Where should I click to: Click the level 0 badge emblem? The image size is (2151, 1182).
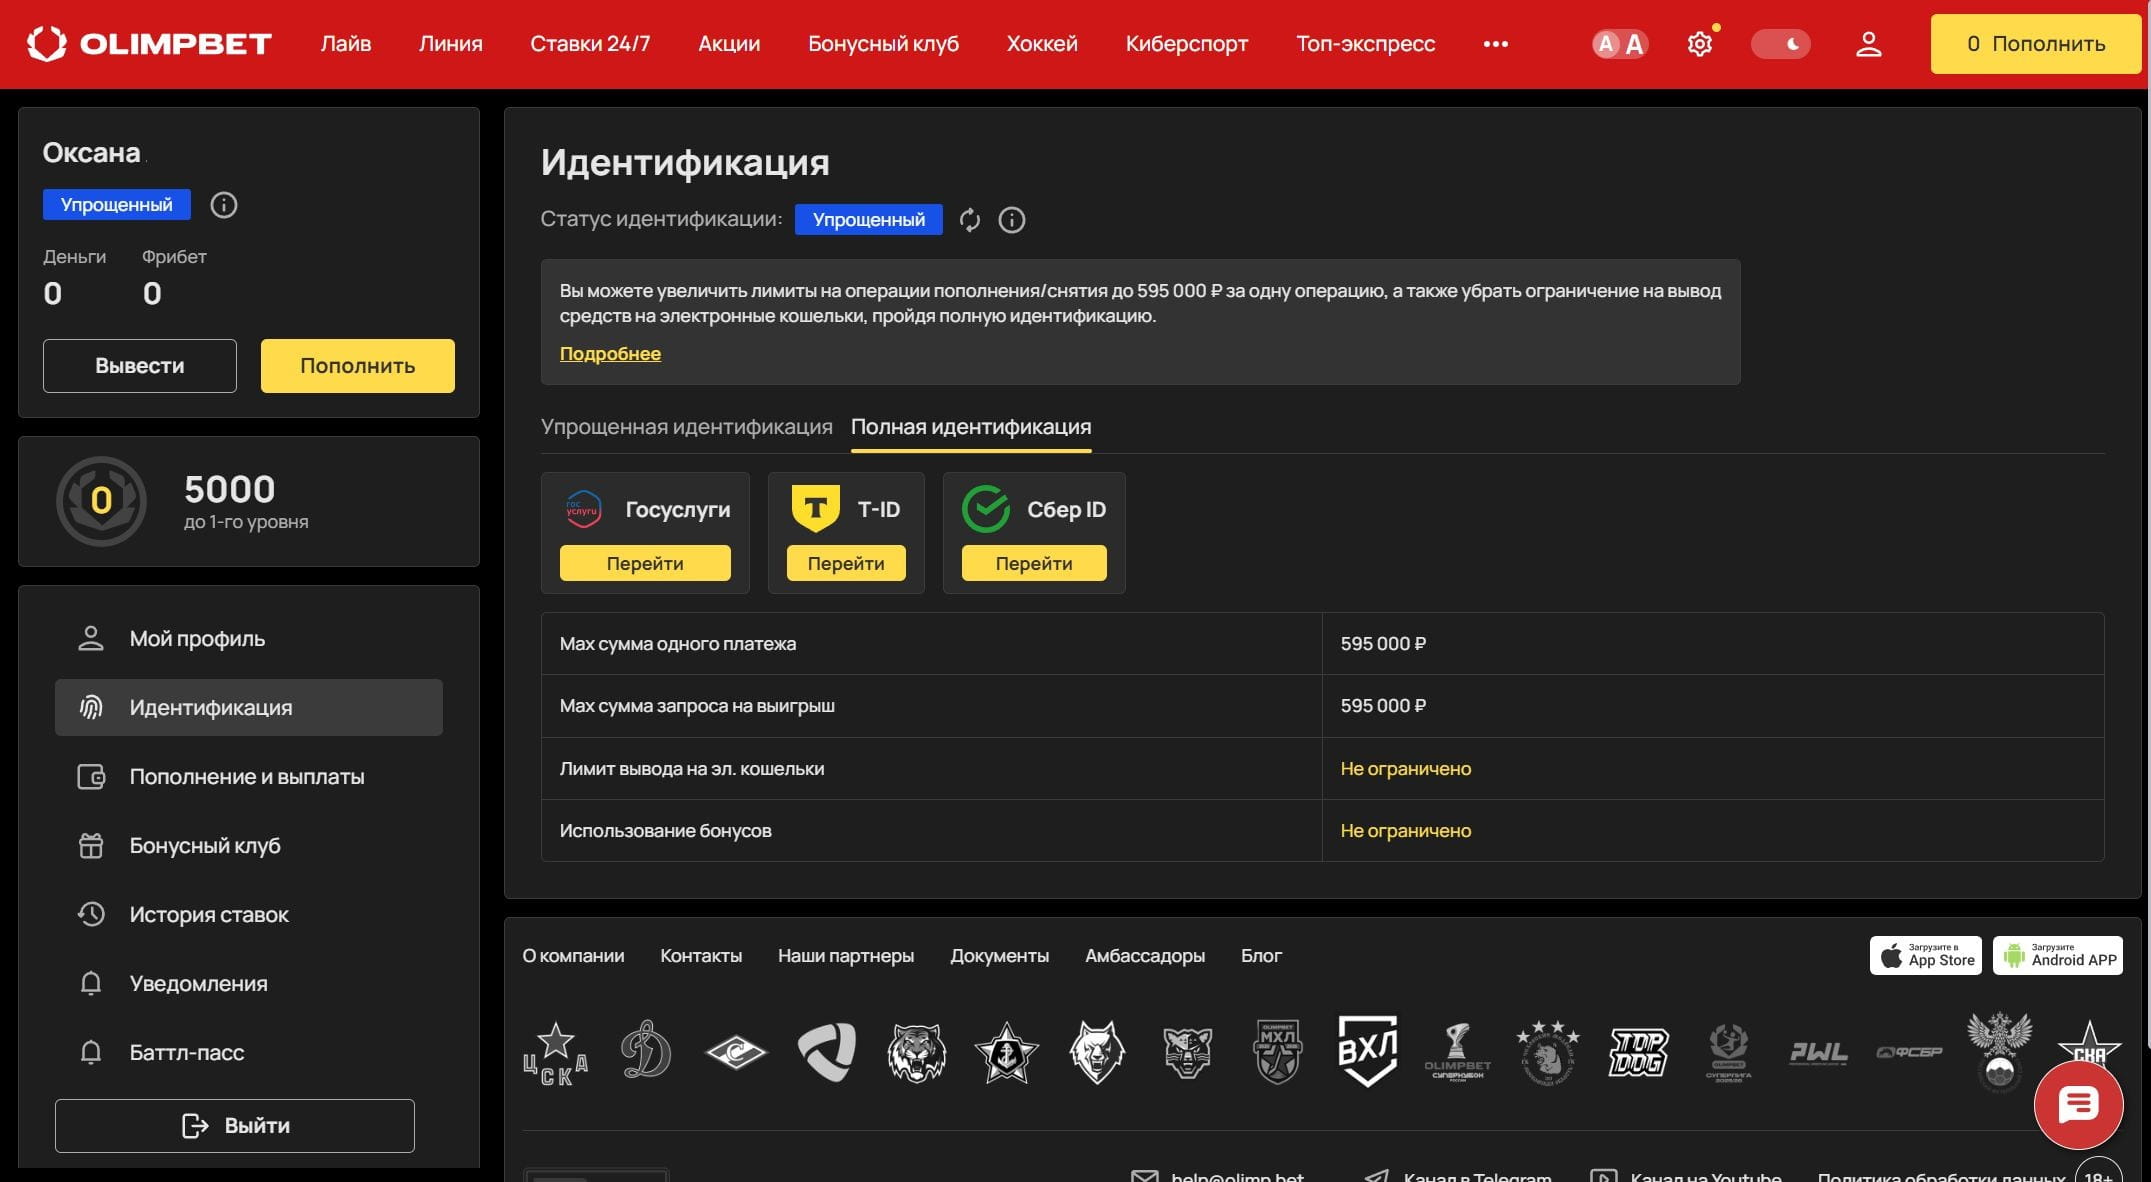[101, 501]
